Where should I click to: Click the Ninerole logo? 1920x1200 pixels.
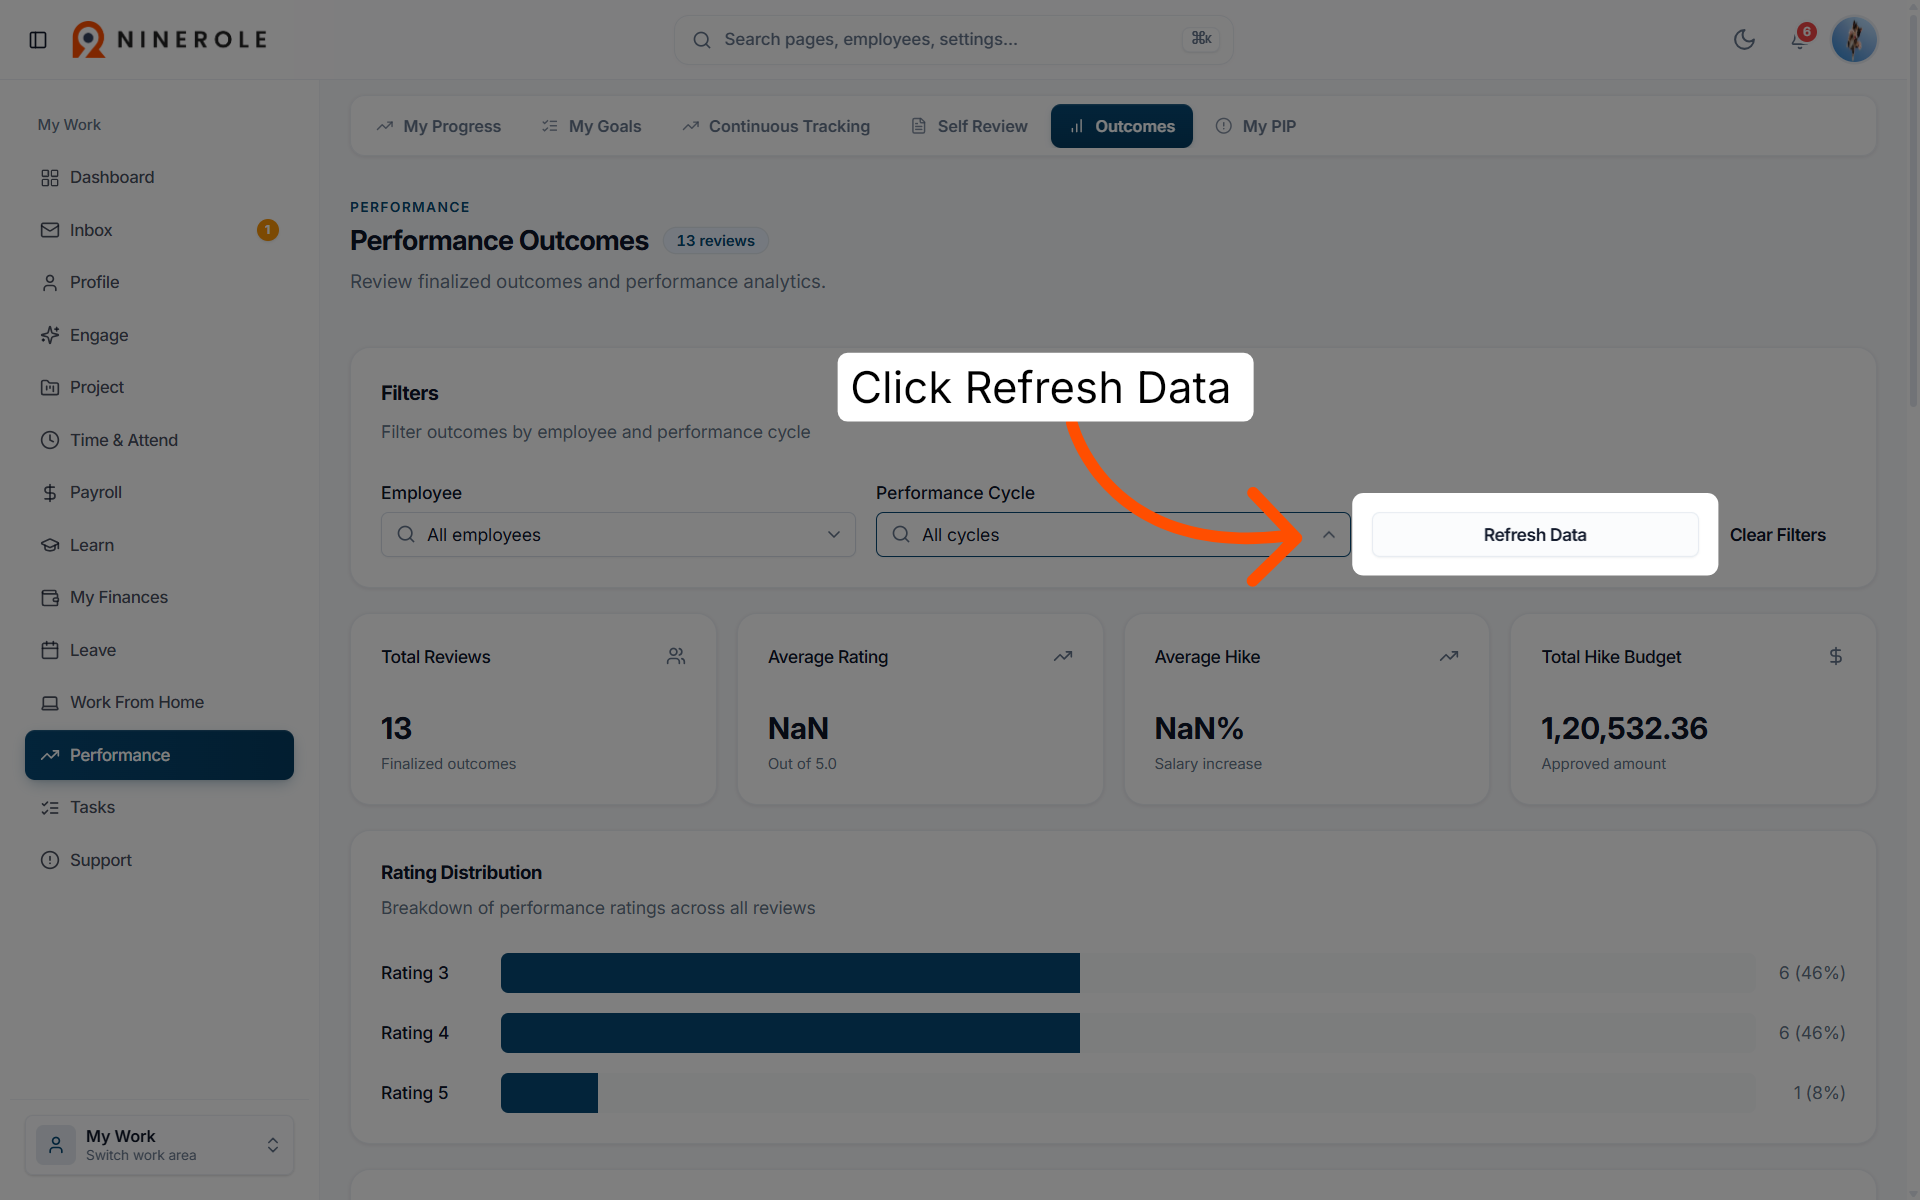tap(170, 40)
